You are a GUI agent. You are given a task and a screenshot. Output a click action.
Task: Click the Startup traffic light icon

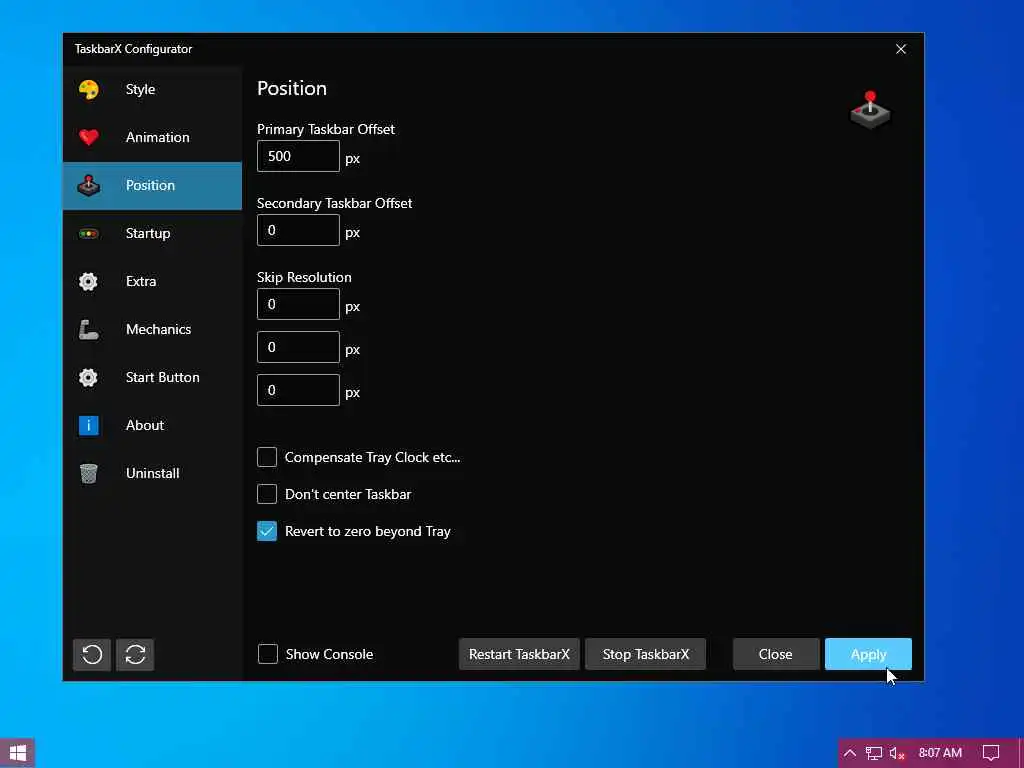coord(89,233)
